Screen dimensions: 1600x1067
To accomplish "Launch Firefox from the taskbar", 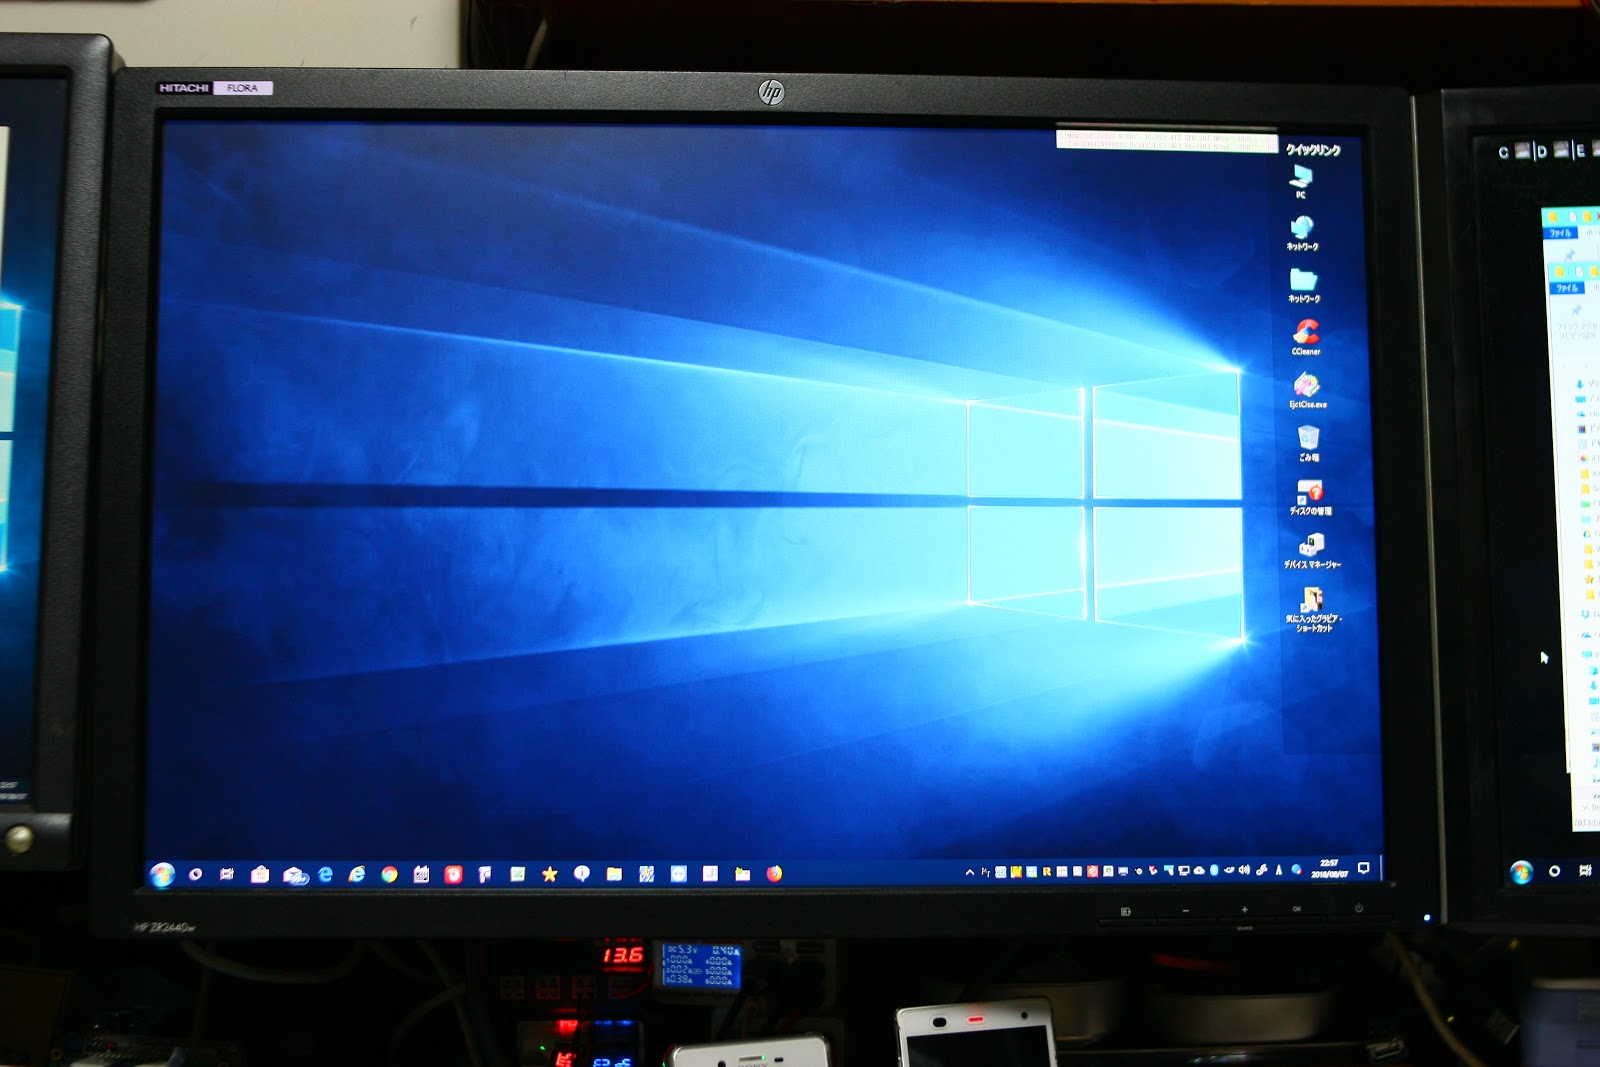I will (x=774, y=874).
